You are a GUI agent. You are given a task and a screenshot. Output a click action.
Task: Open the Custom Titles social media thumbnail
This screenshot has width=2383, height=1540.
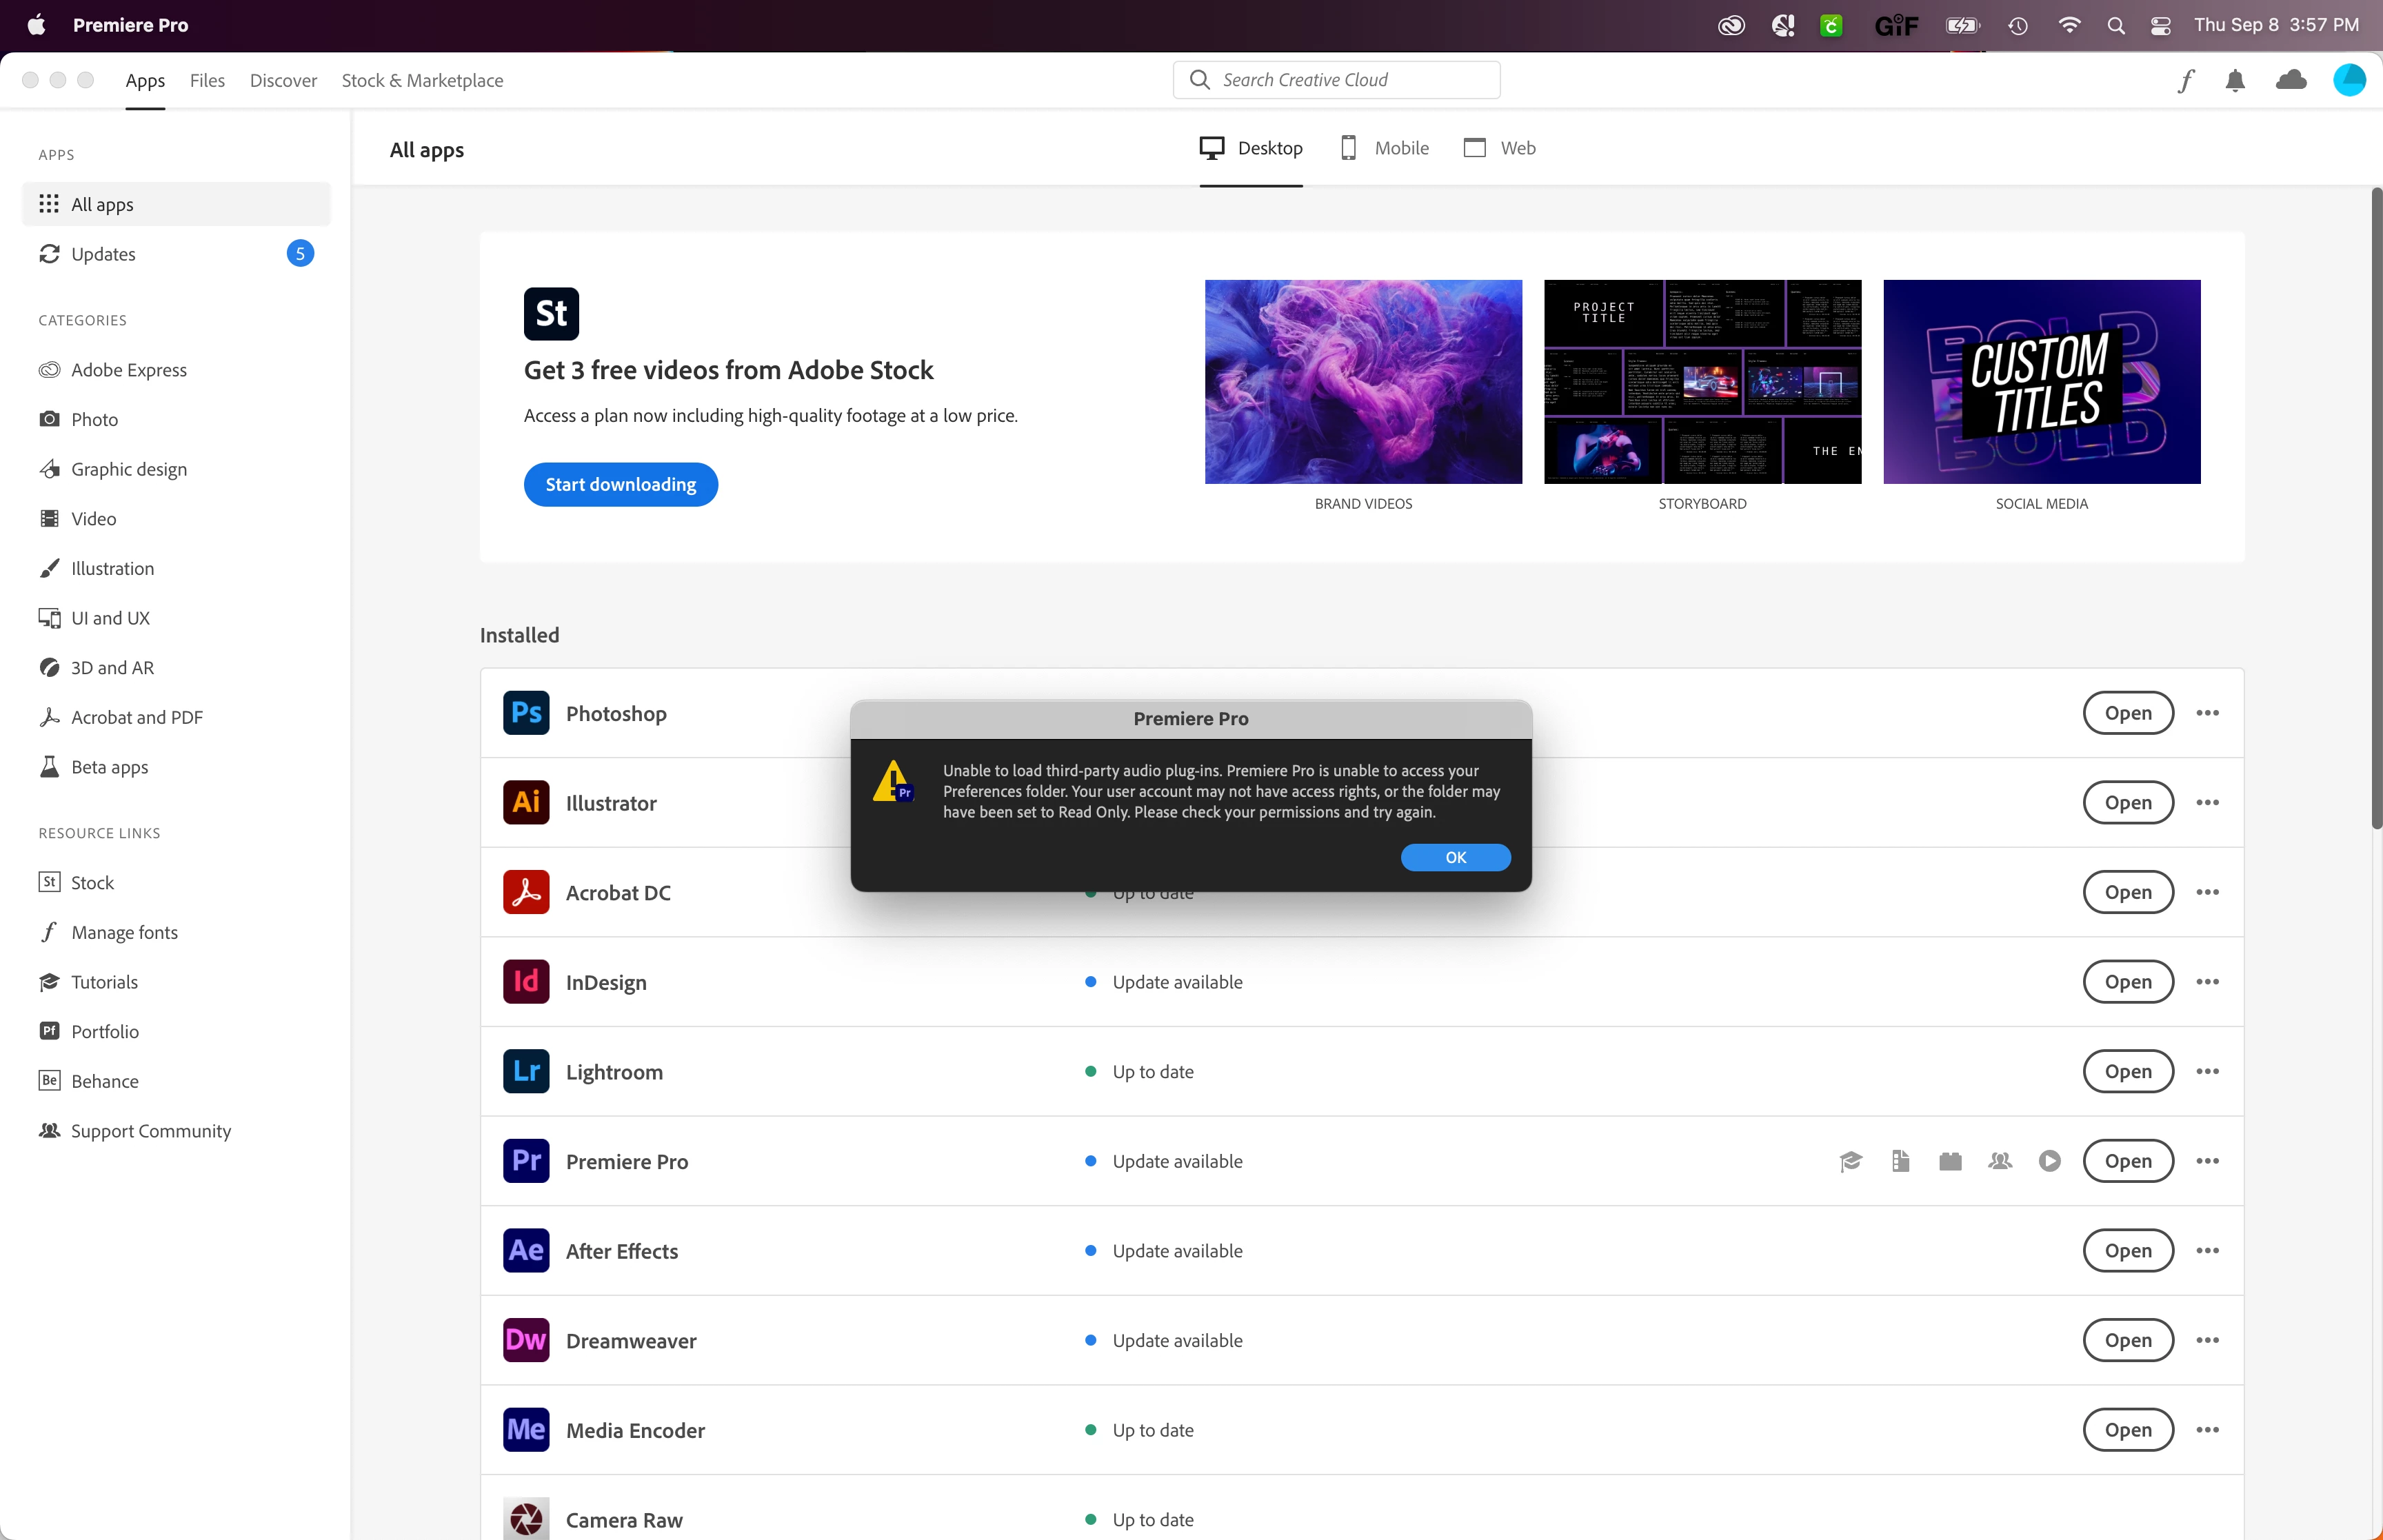tap(2041, 382)
